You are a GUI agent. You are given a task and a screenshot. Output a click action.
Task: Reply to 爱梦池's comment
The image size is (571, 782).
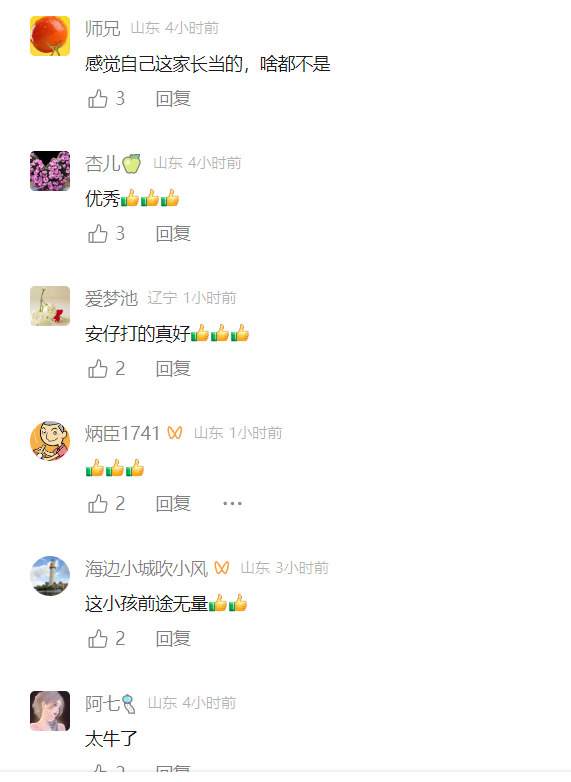click(x=173, y=369)
